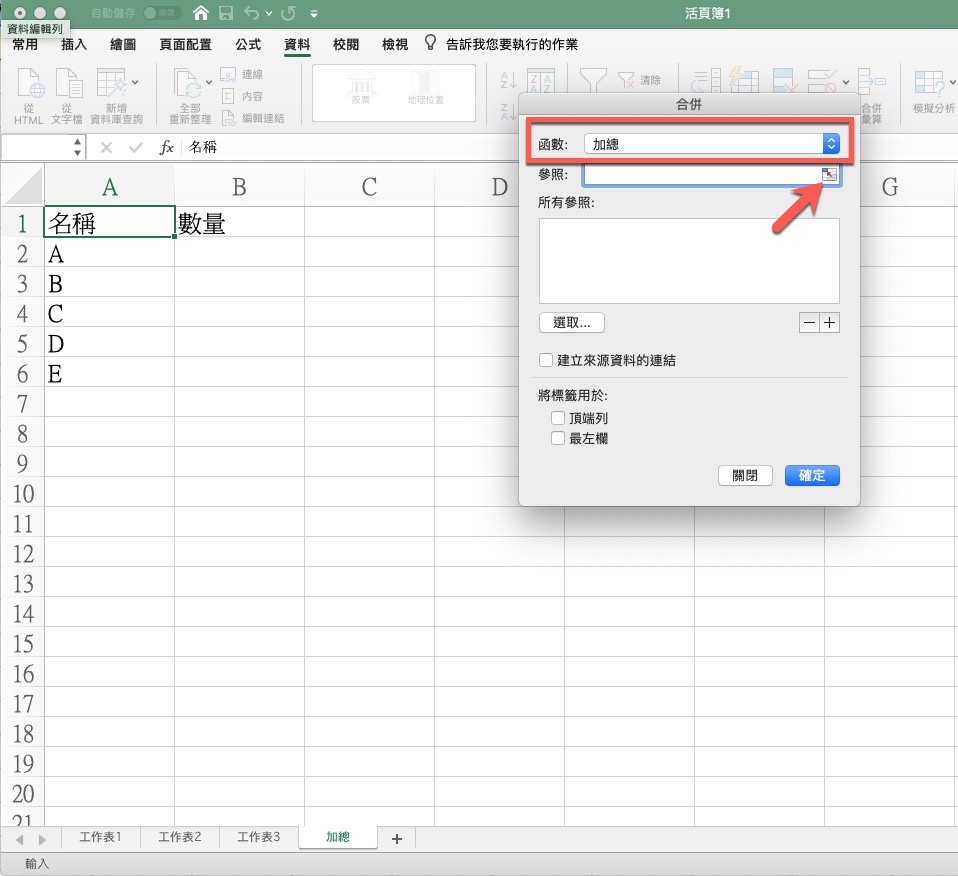
Task: Check the 最左欄 checkbox
Action: [x=558, y=438]
